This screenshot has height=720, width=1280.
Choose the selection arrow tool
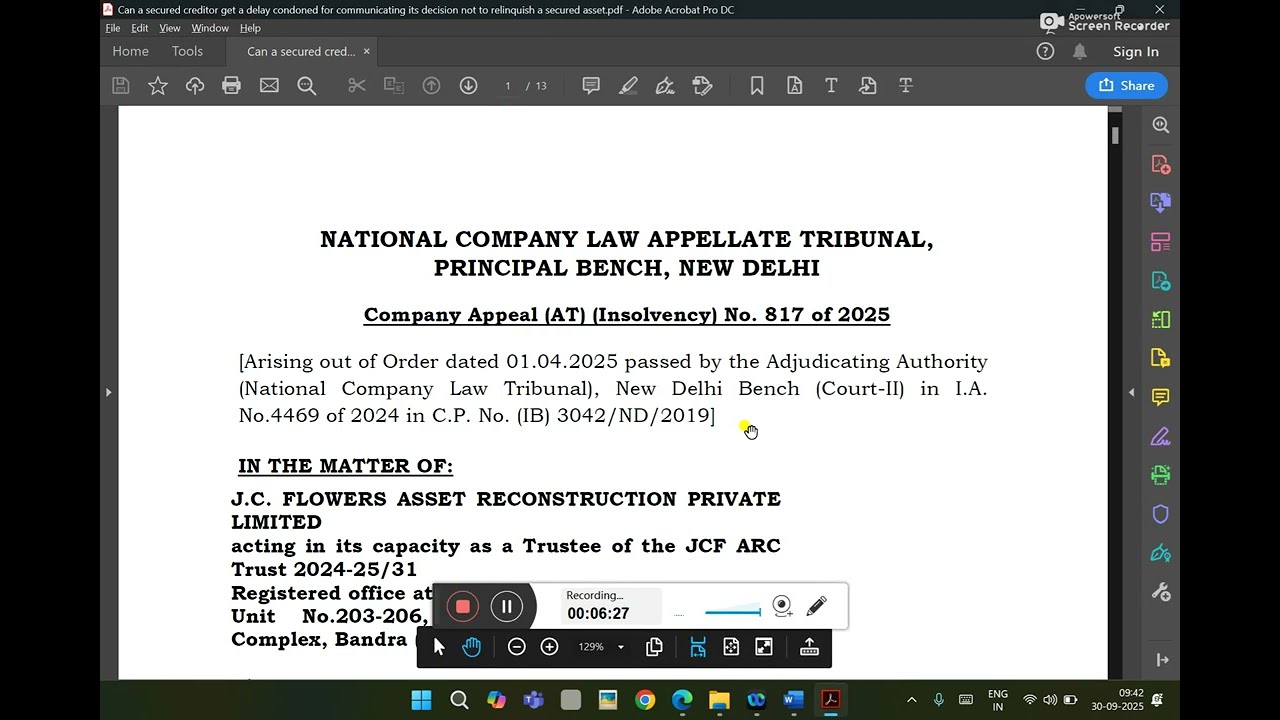pos(439,647)
